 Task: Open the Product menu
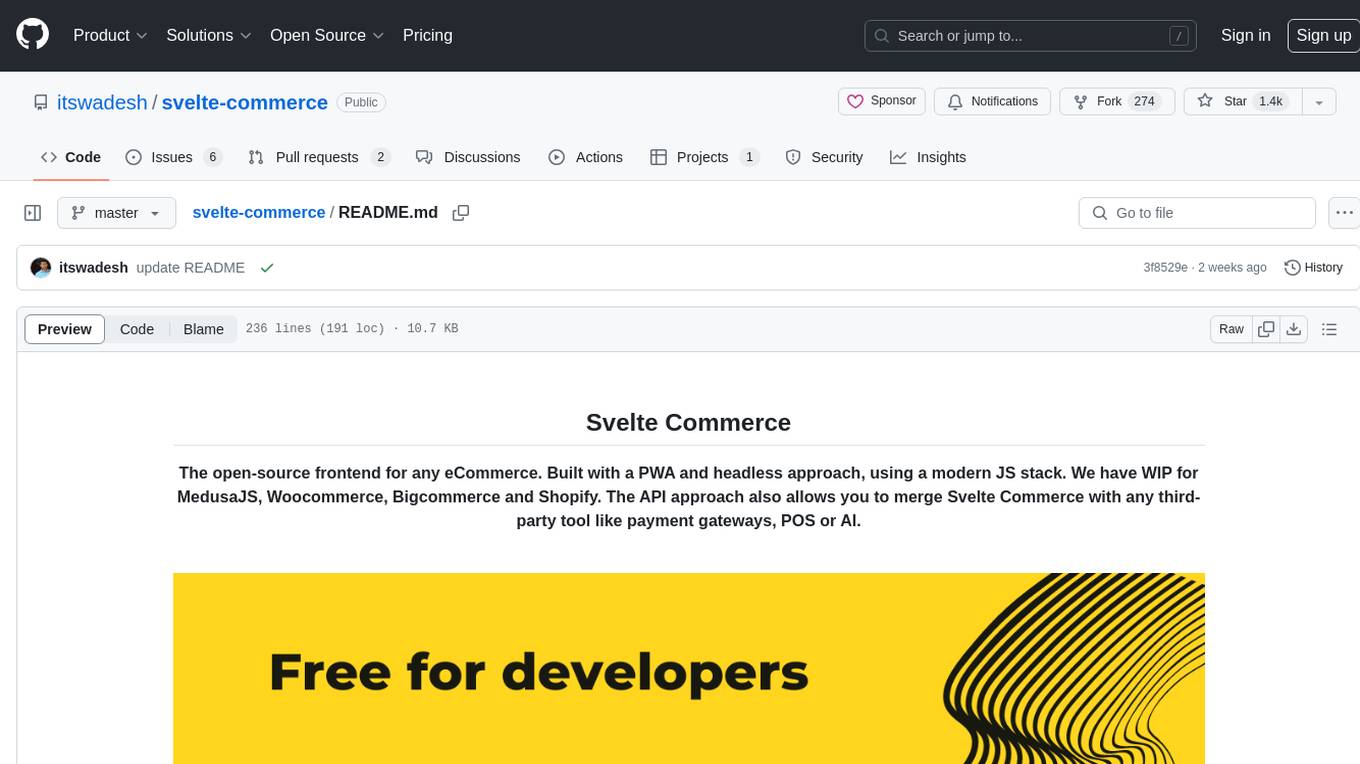[x=110, y=35]
